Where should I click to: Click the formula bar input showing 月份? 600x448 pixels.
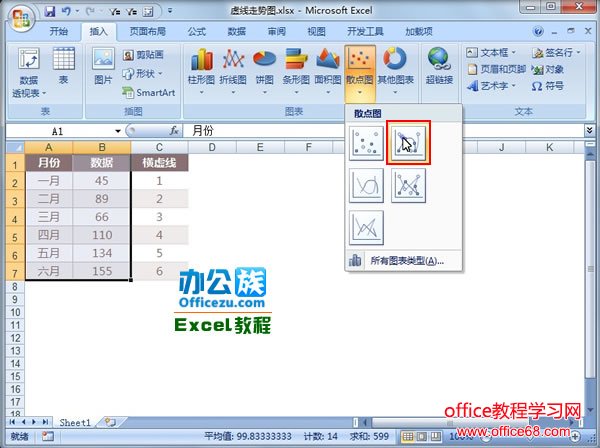[x=383, y=131]
